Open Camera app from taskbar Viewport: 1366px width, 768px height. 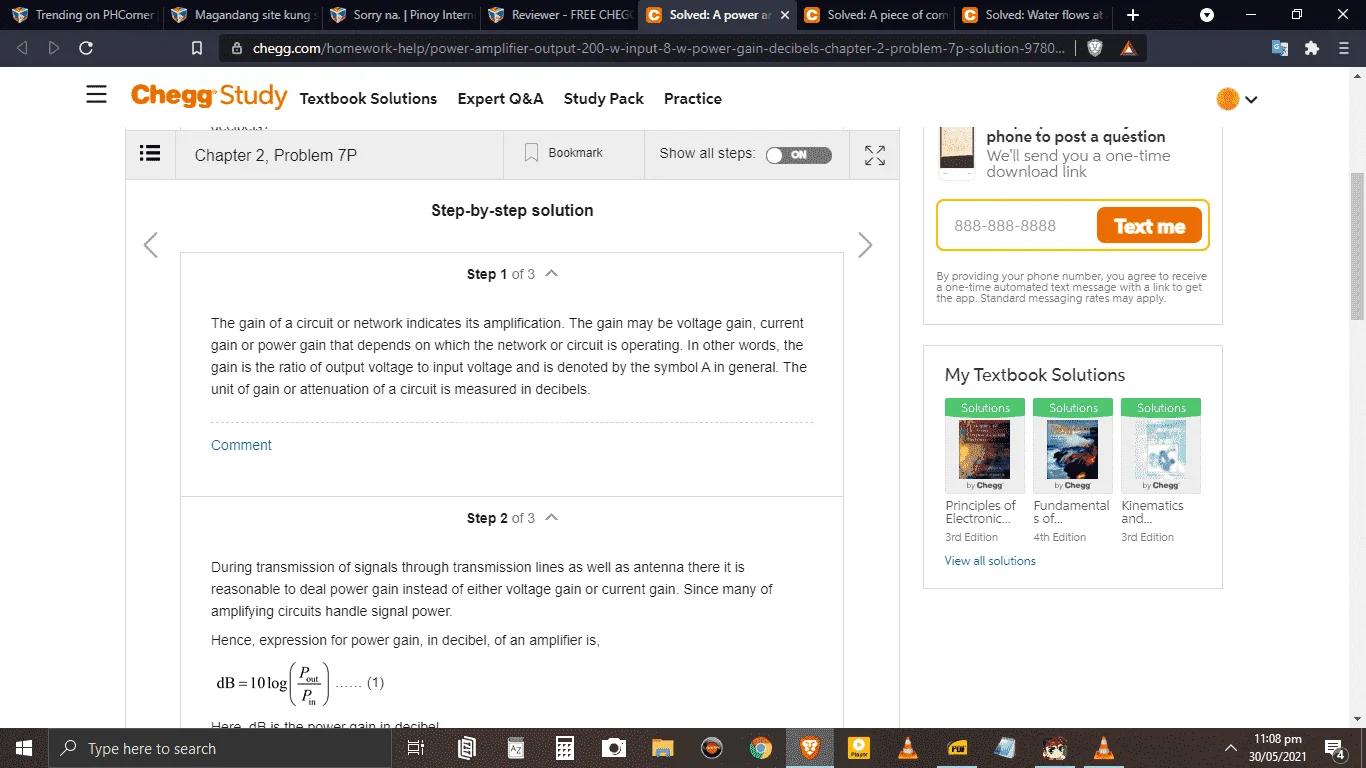click(614, 748)
